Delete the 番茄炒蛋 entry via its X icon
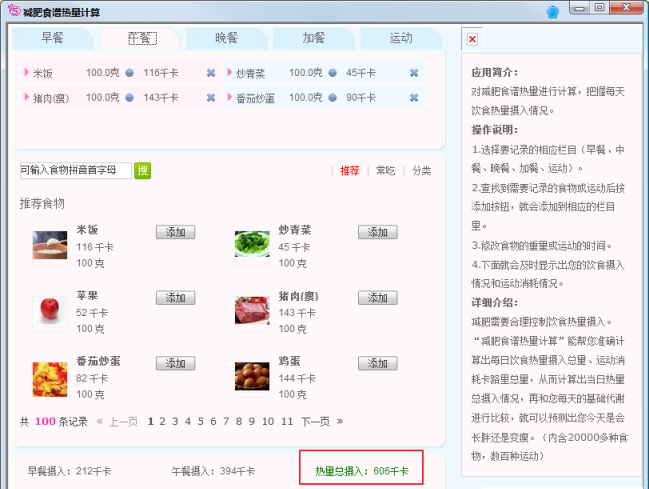The width and height of the screenshot is (649, 489). tap(414, 98)
